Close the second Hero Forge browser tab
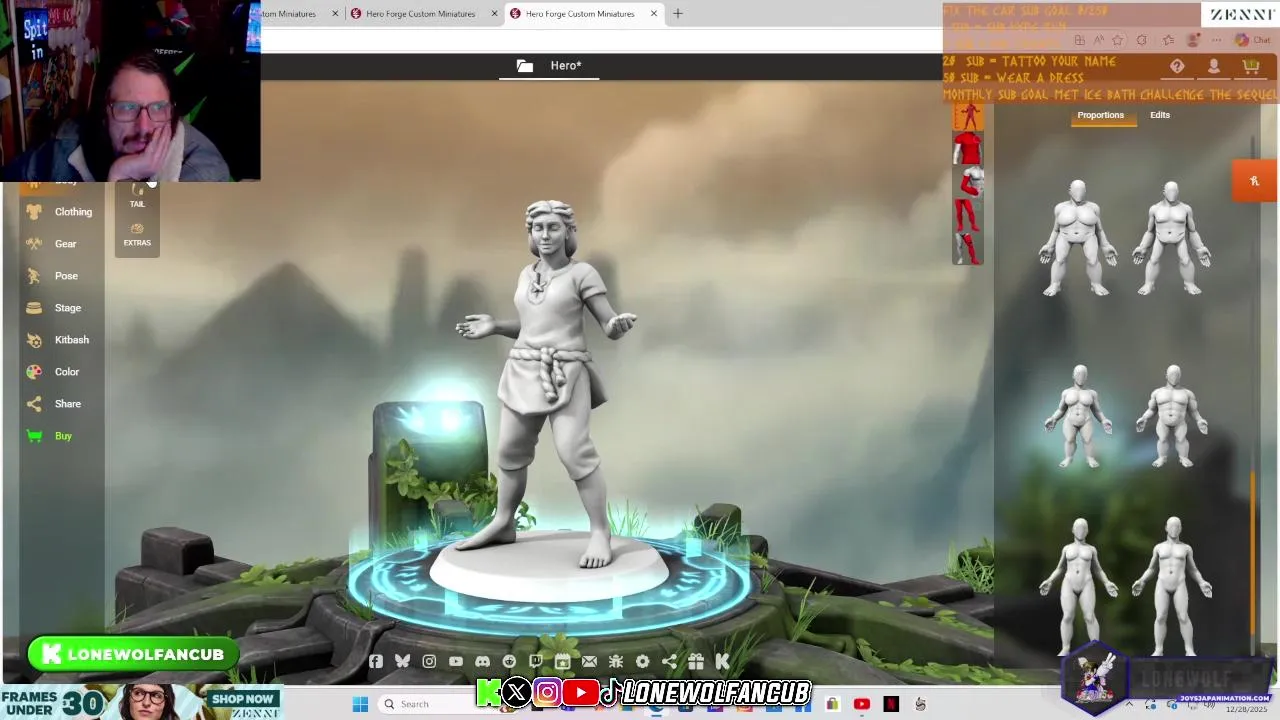1280x720 pixels. pyautogui.click(x=495, y=14)
